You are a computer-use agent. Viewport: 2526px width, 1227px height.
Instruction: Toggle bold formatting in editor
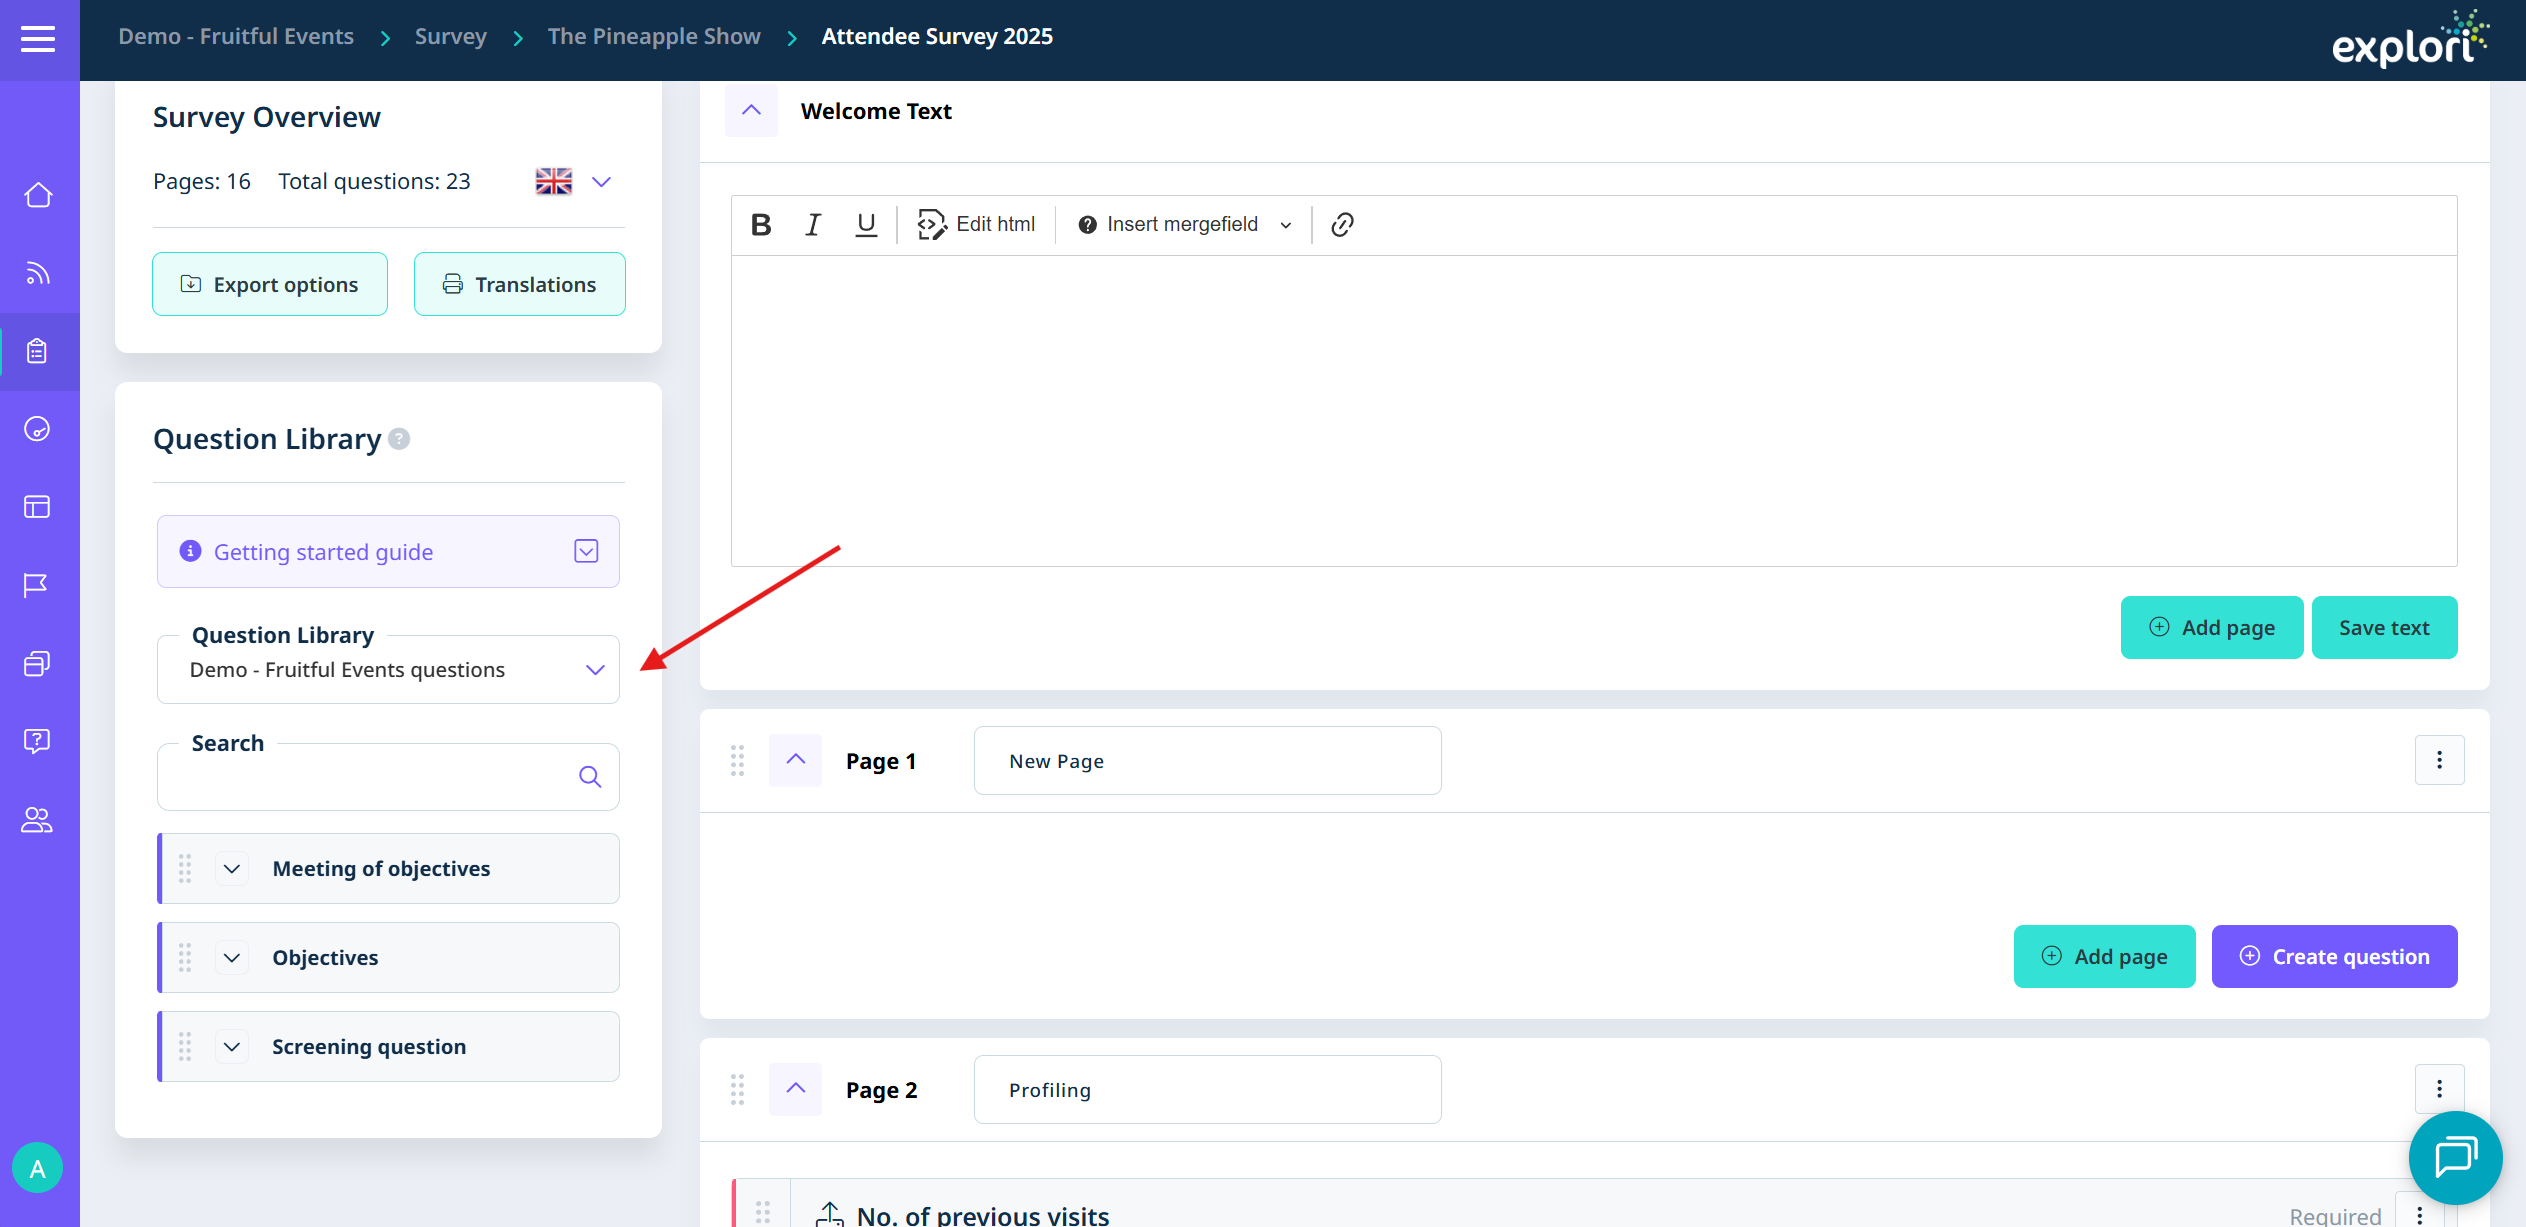coord(761,225)
